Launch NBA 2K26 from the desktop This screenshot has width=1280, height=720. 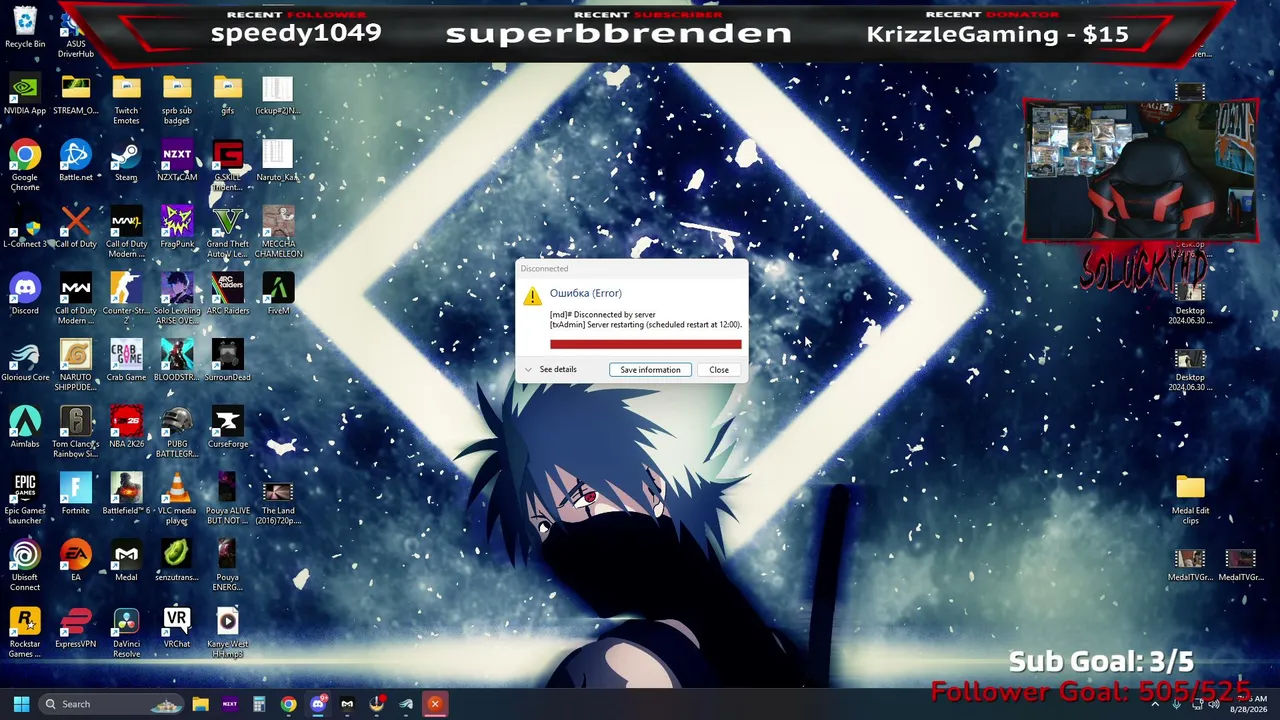coord(126,429)
